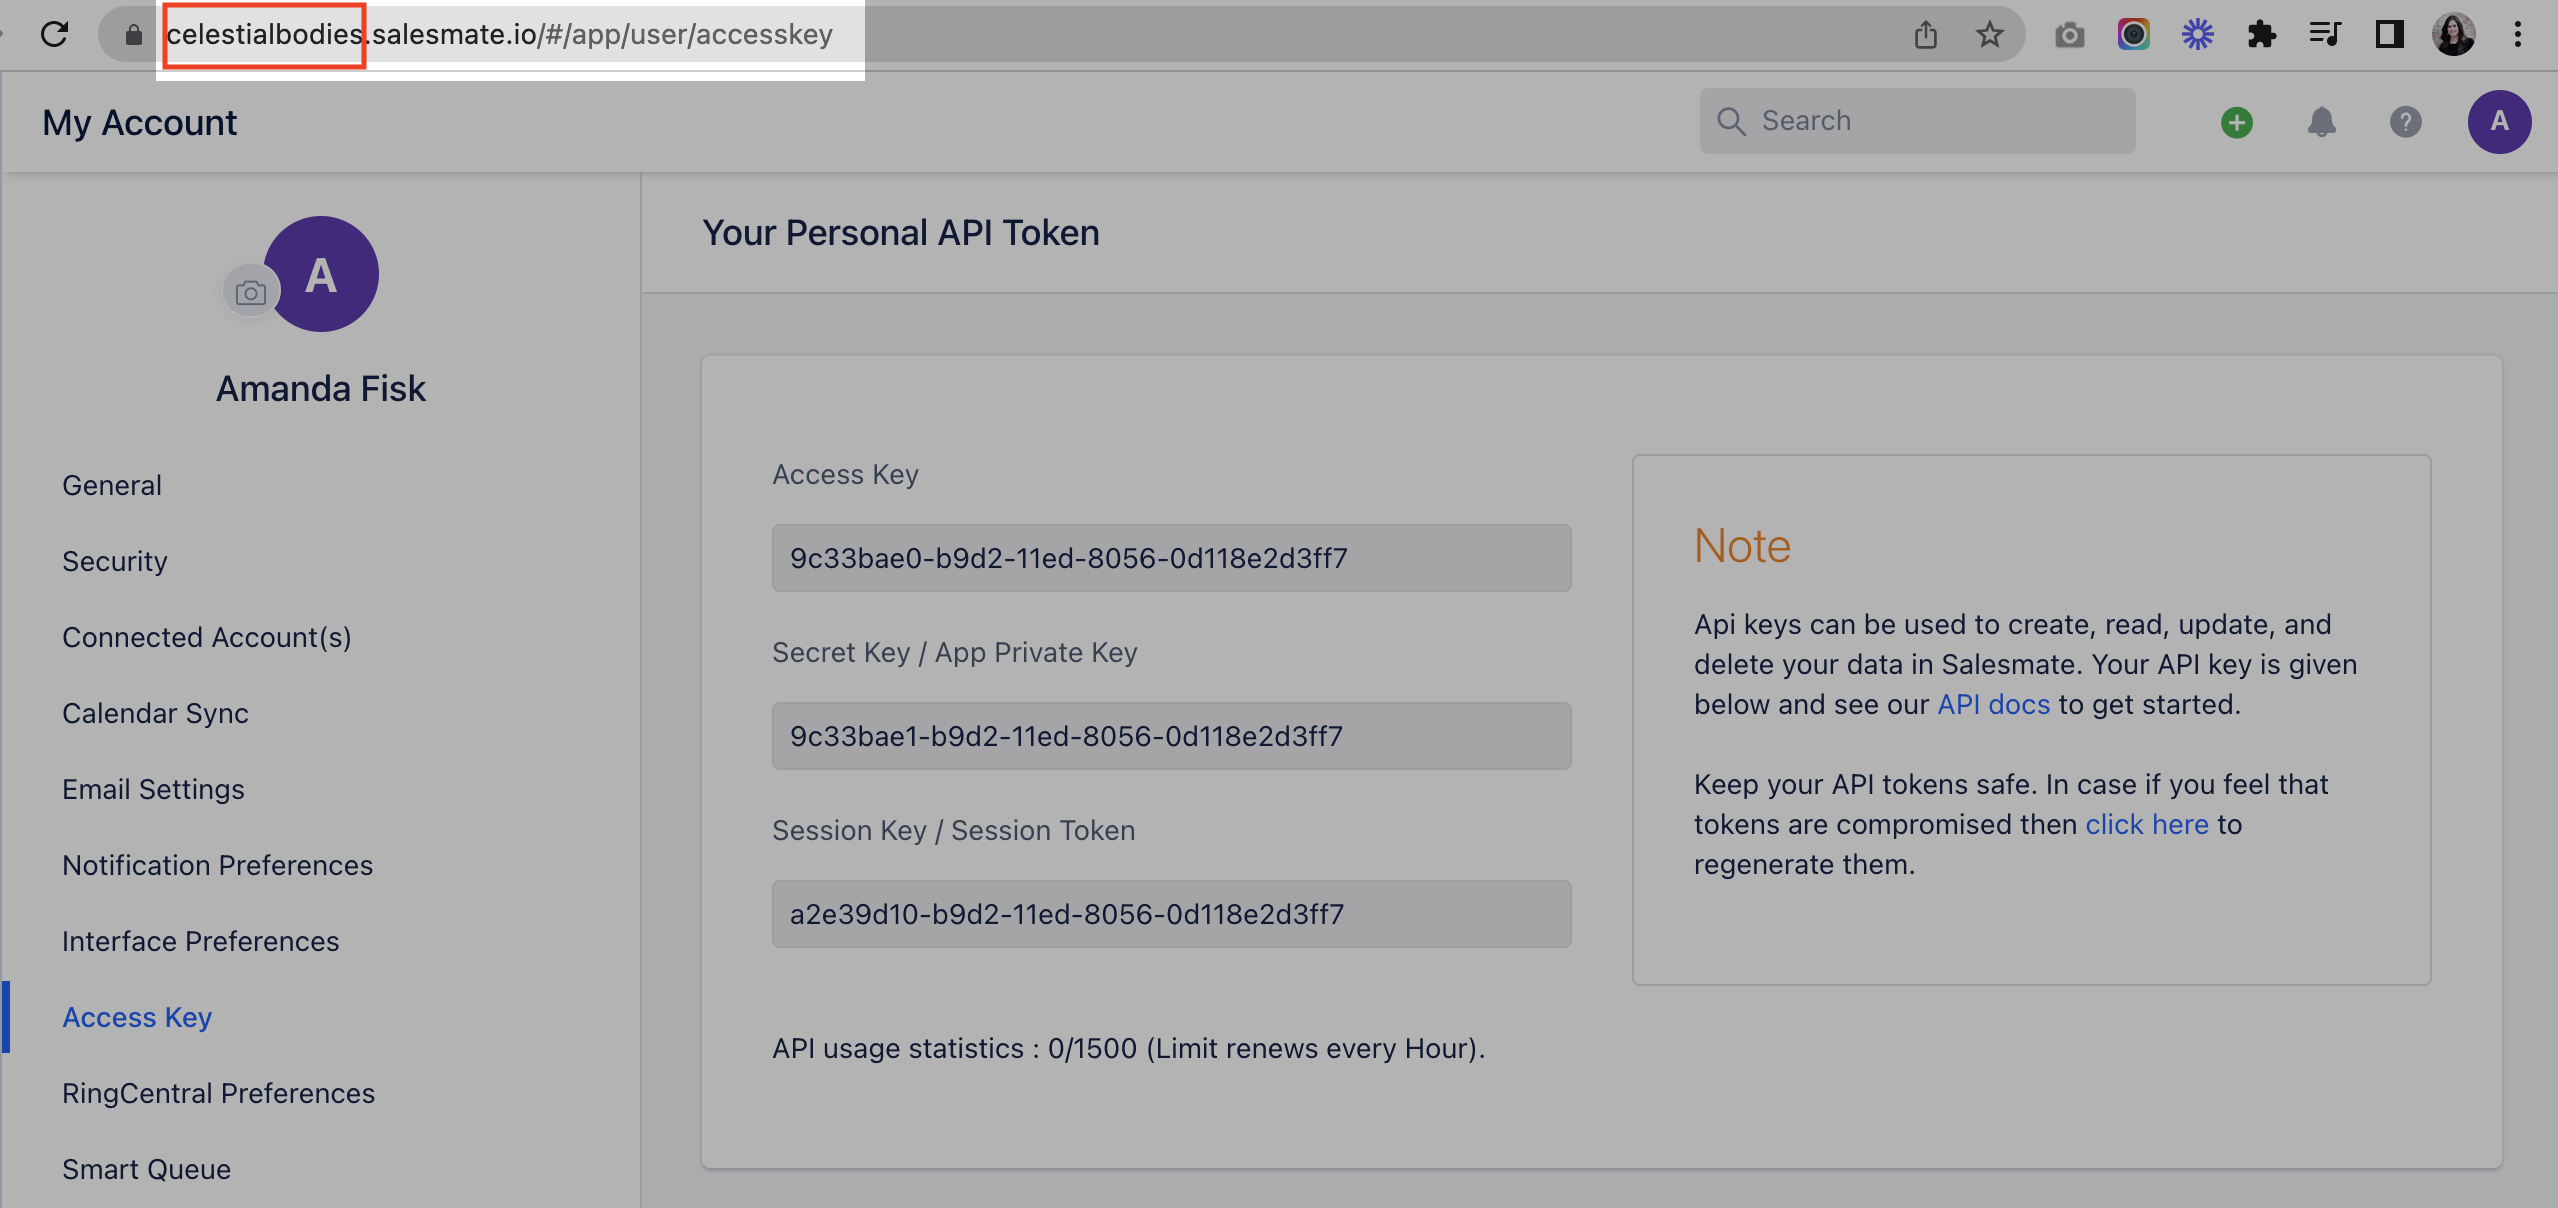Bookmark this page with the star icon
The image size is (2558, 1208).
(x=1989, y=35)
